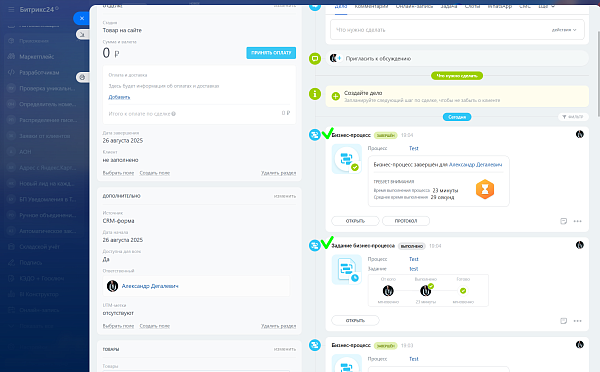Image resolution: width=600 pixels, height=372 pixels.
Task: Open comment icon on business process card
Action: pyautogui.click(x=563, y=221)
